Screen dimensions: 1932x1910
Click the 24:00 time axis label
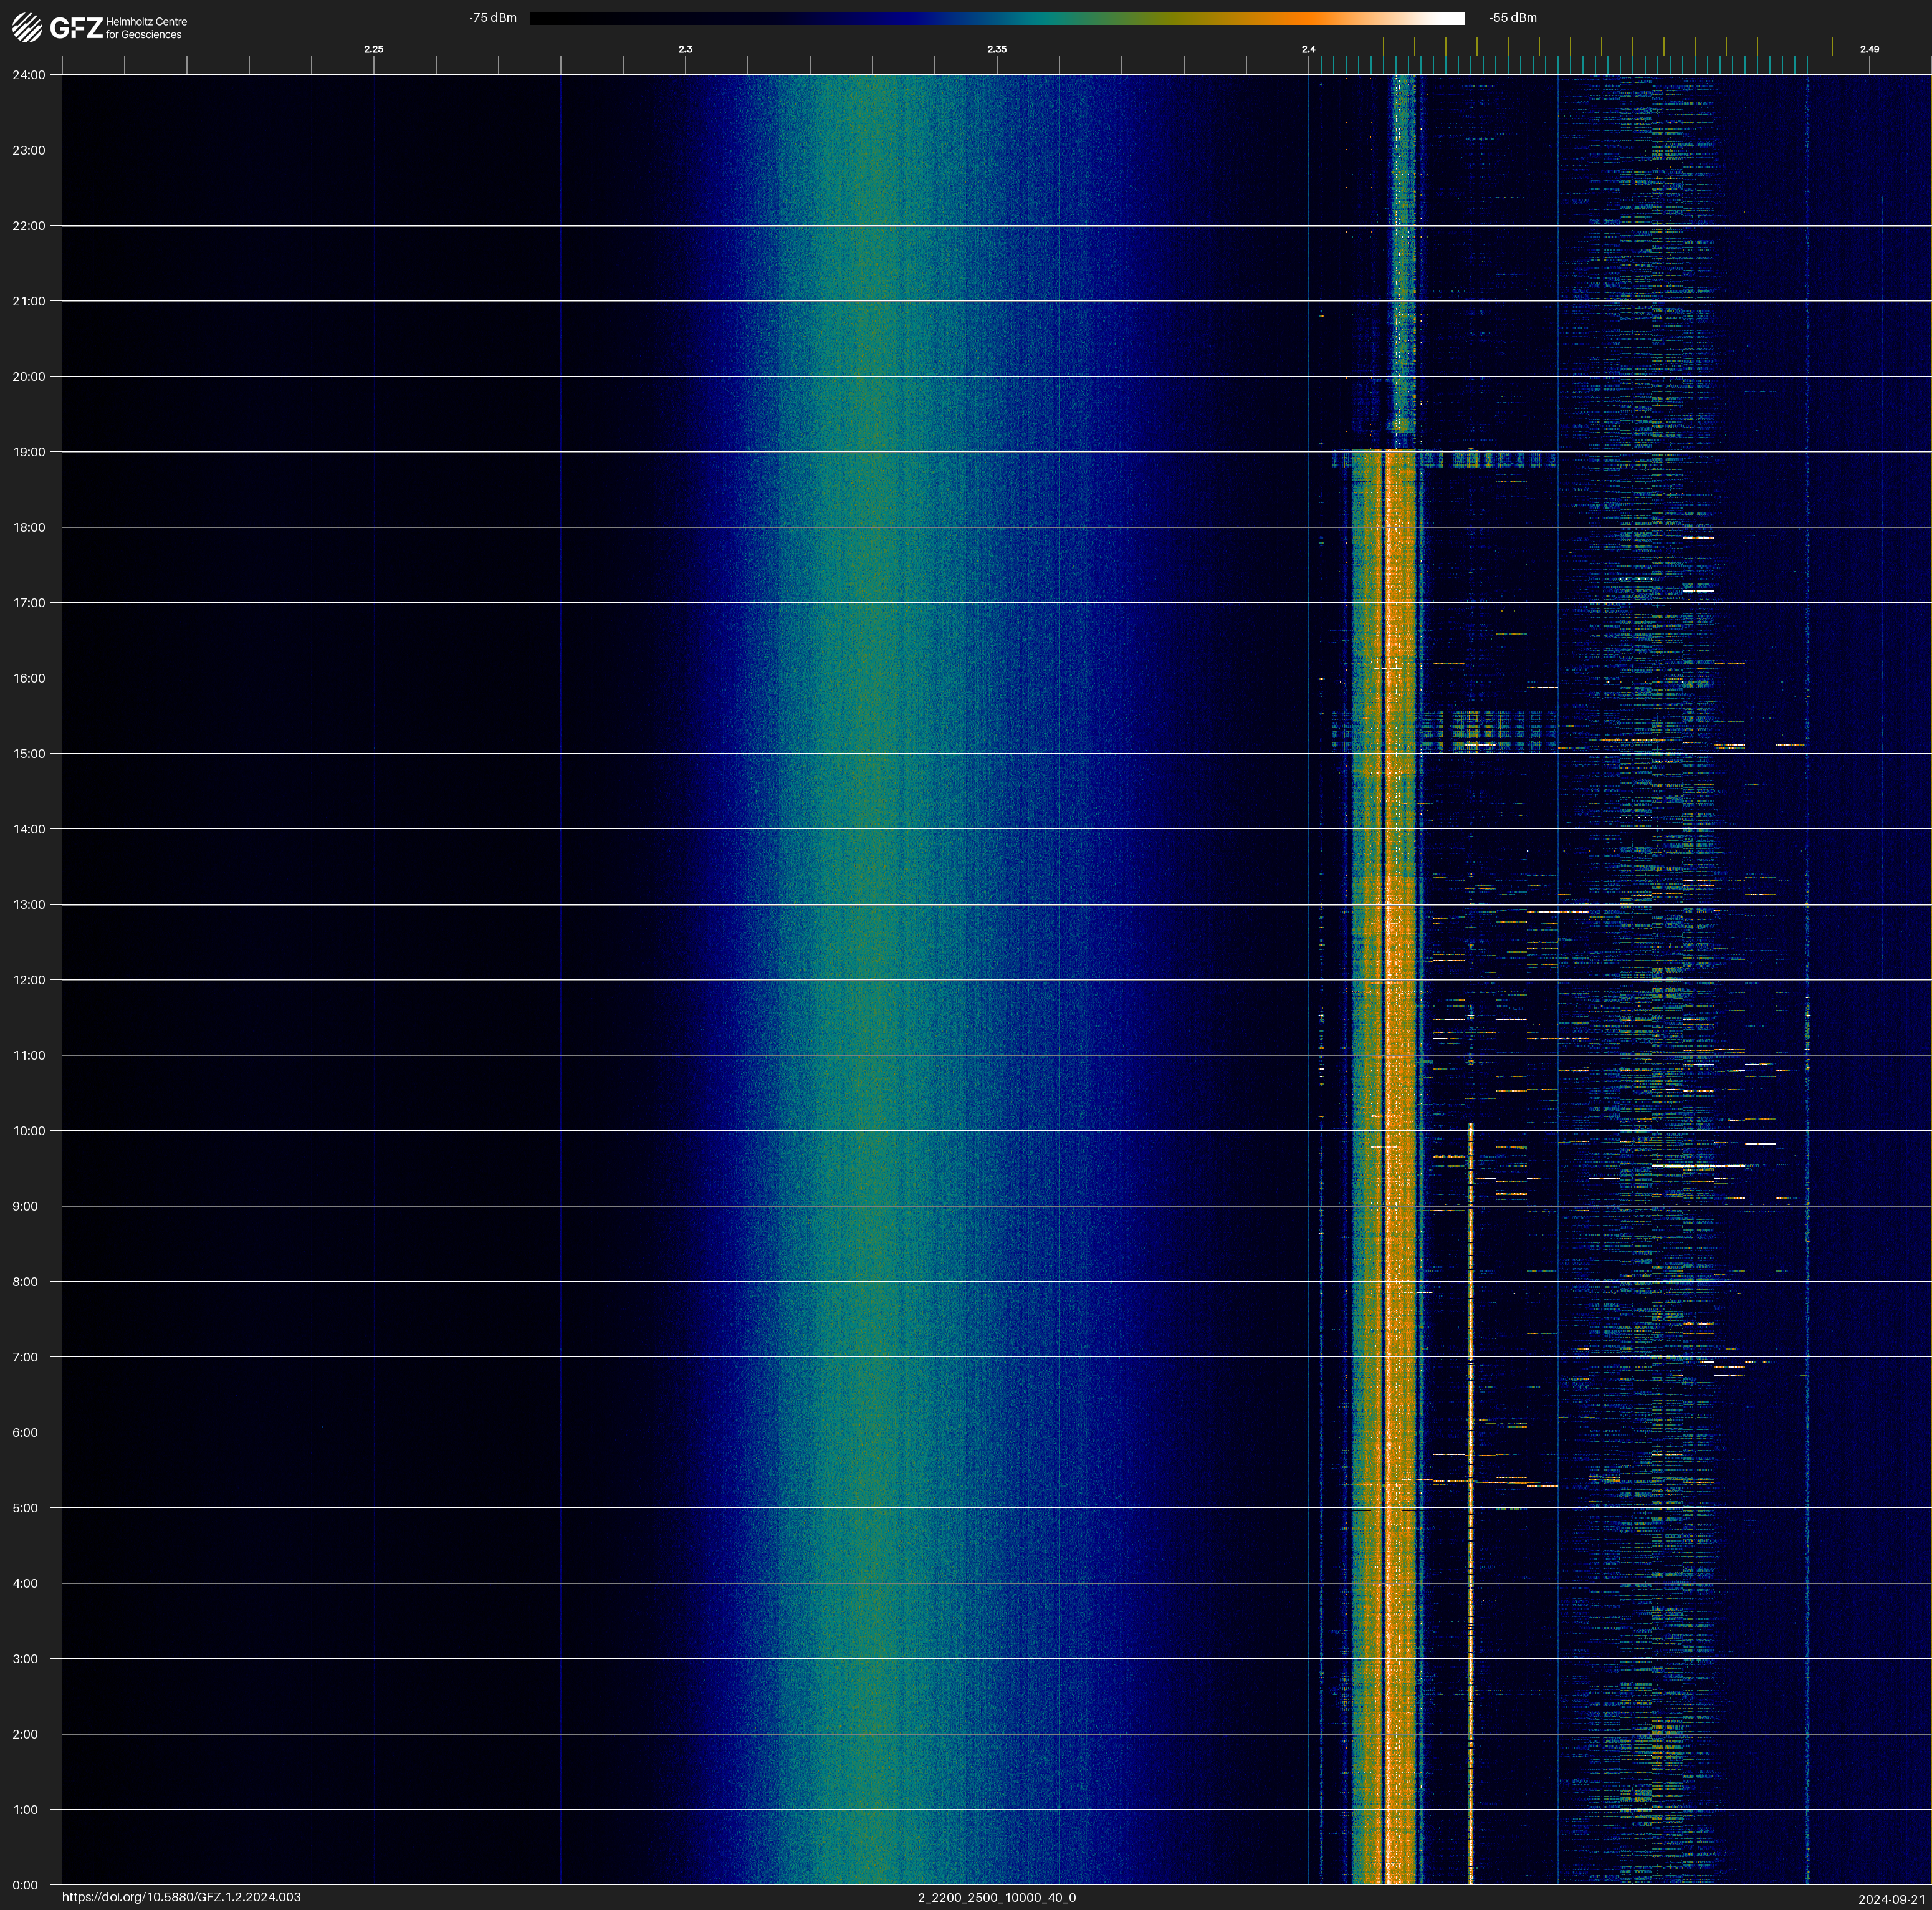tap(29, 75)
